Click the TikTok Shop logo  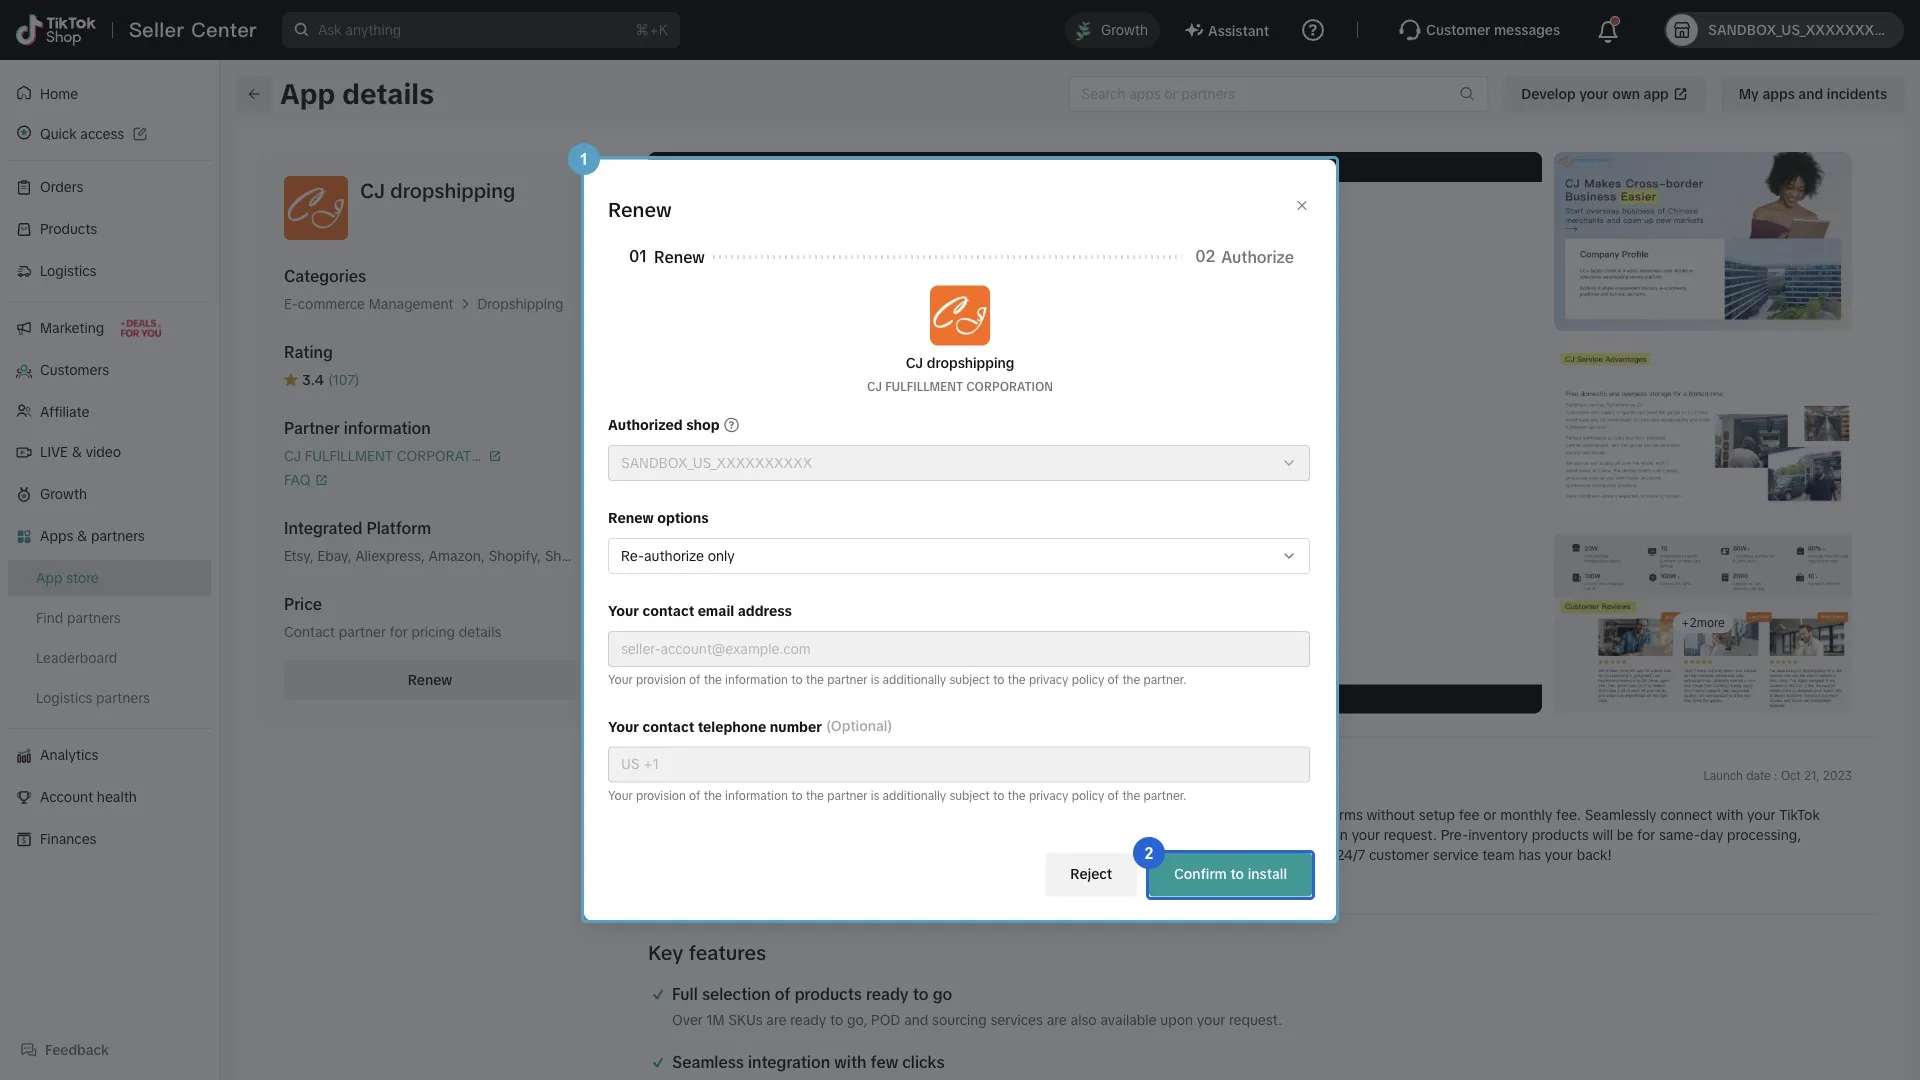tap(56, 30)
